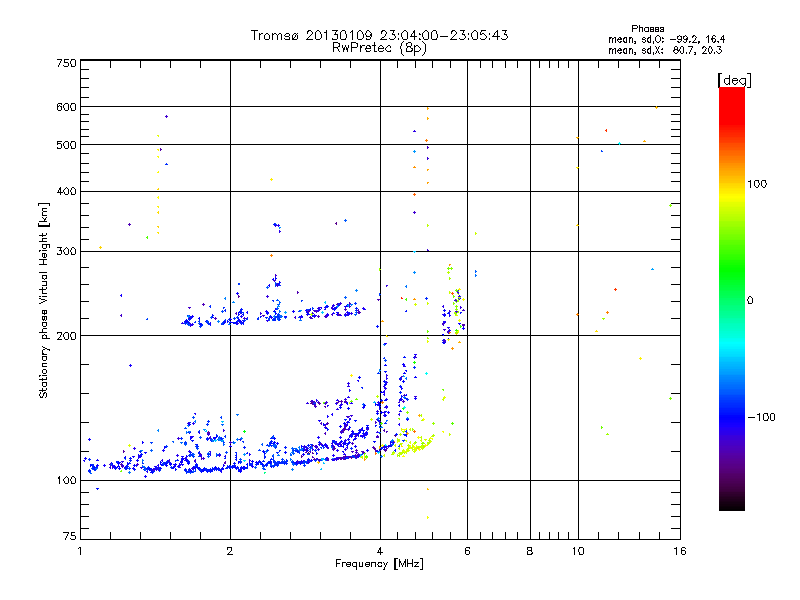Click the y-axis tick label '200'
The height and width of the screenshot is (600, 800).
tap(67, 336)
